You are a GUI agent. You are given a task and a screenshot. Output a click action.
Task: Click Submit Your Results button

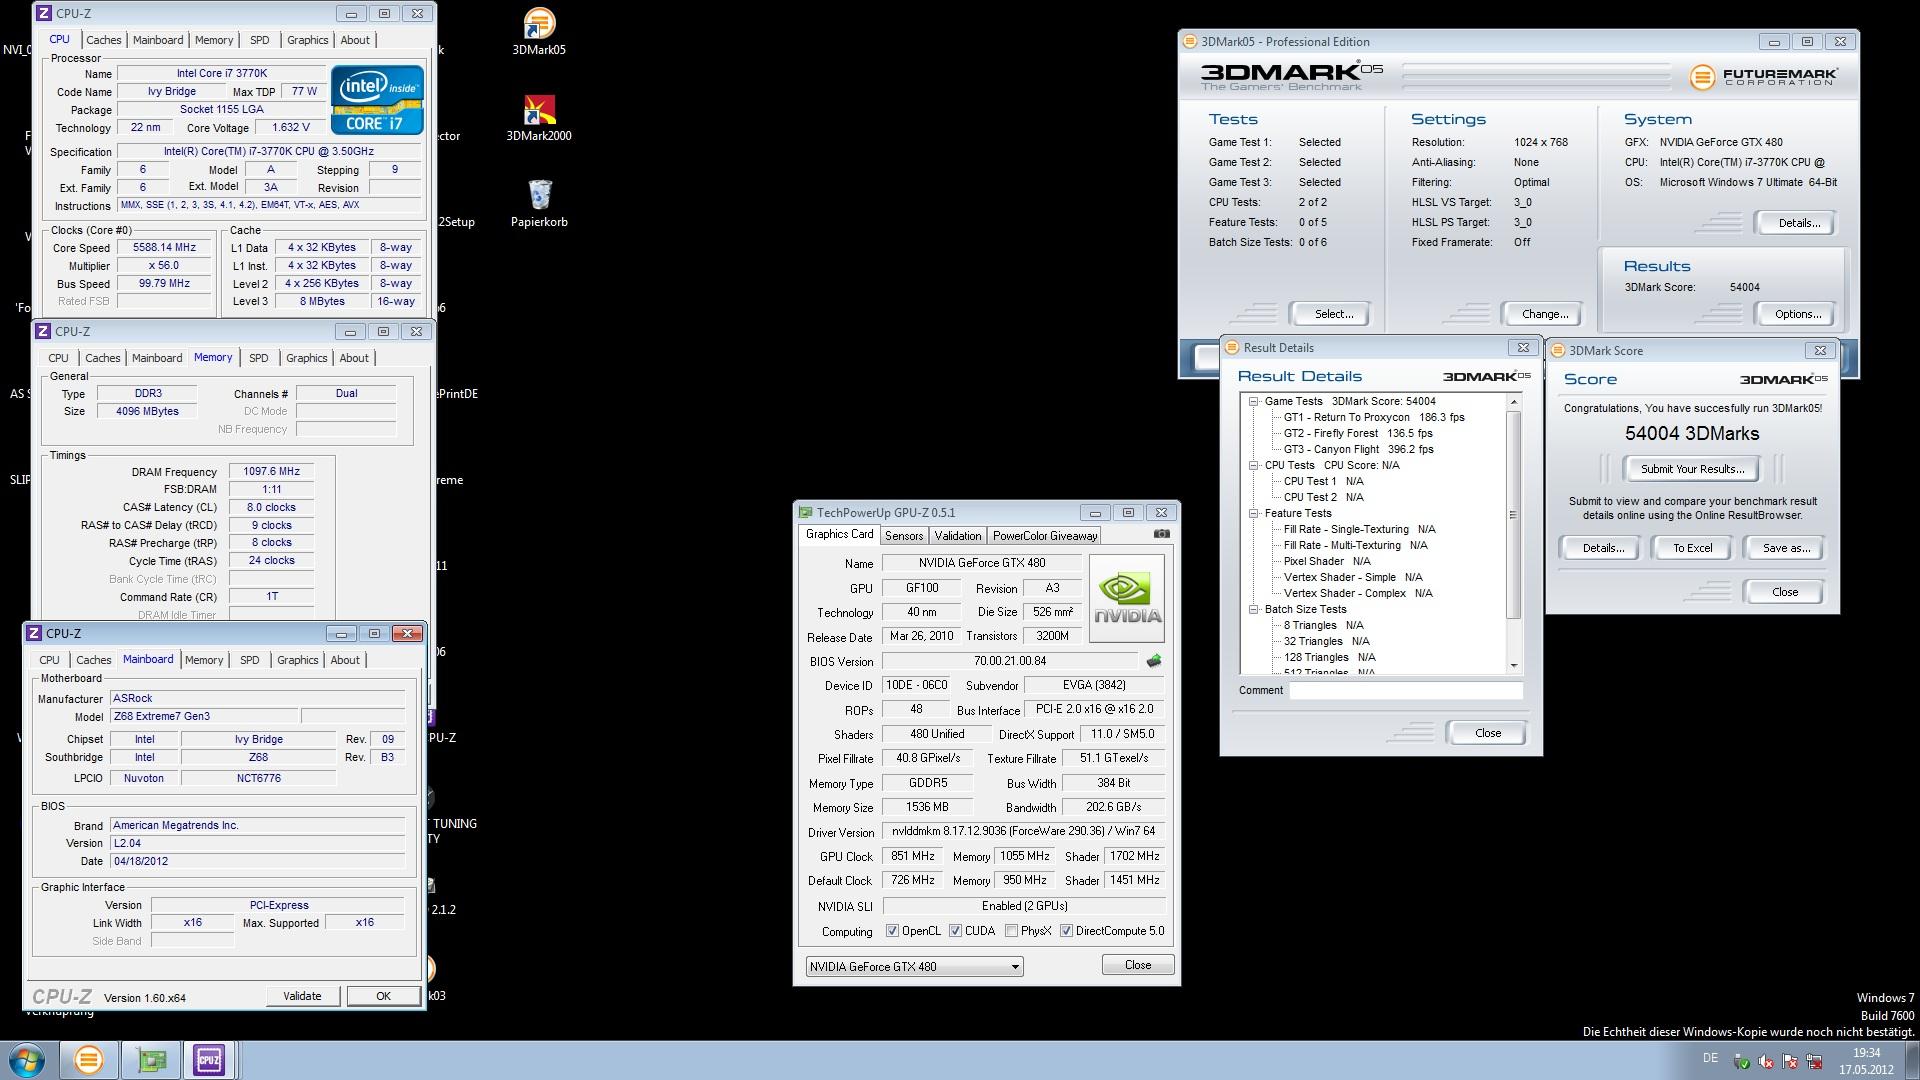tap(1692, 469)
